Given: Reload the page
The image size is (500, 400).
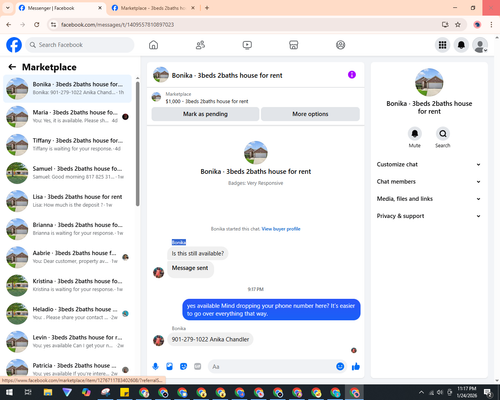Looking at the screenshot, I should point(37,25).
